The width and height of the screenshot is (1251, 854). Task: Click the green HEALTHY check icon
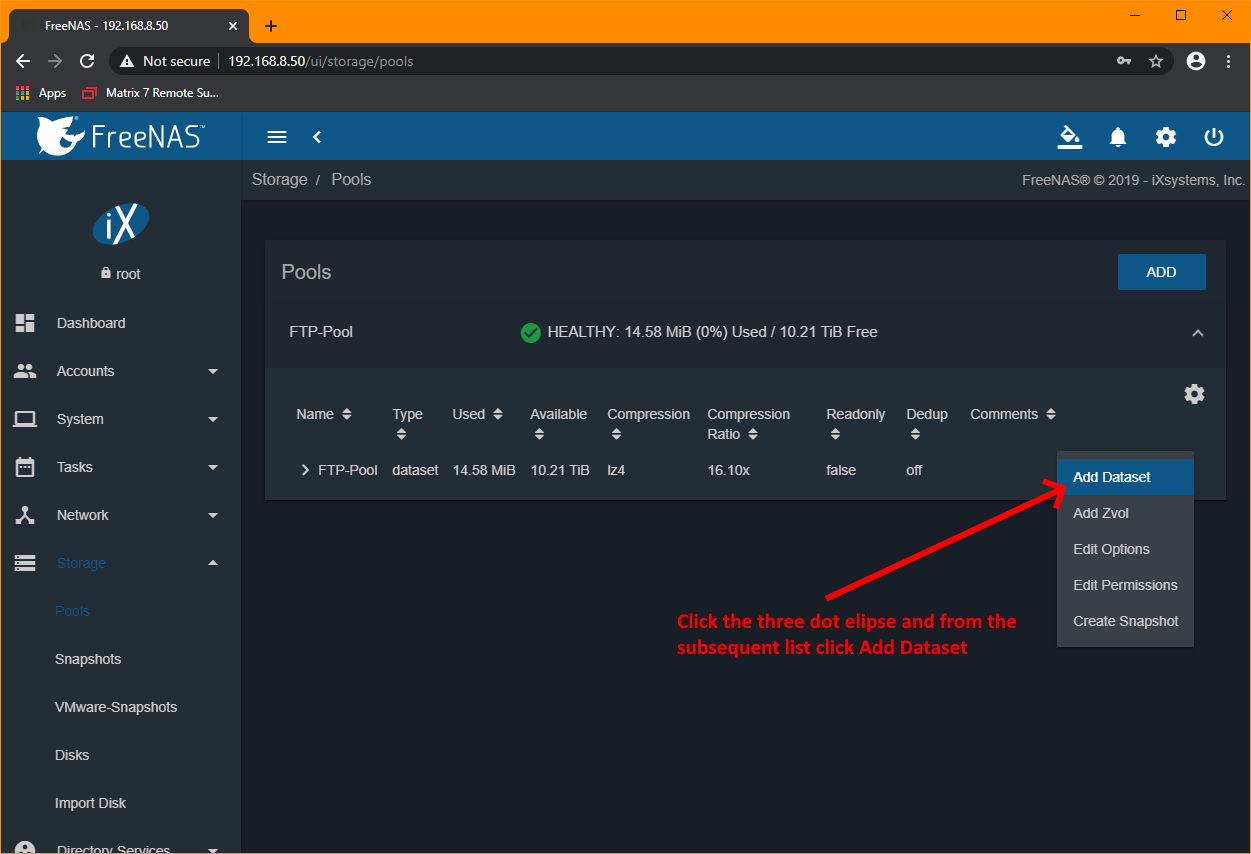(531, 332)
